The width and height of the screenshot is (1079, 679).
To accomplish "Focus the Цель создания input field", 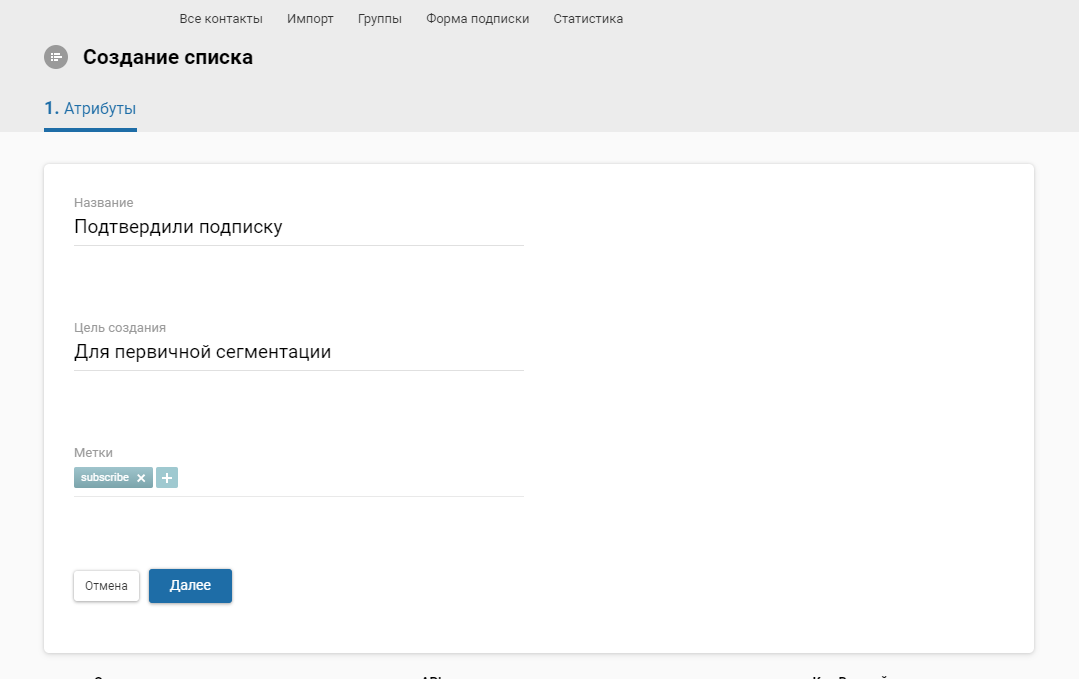I will point(298,352).
